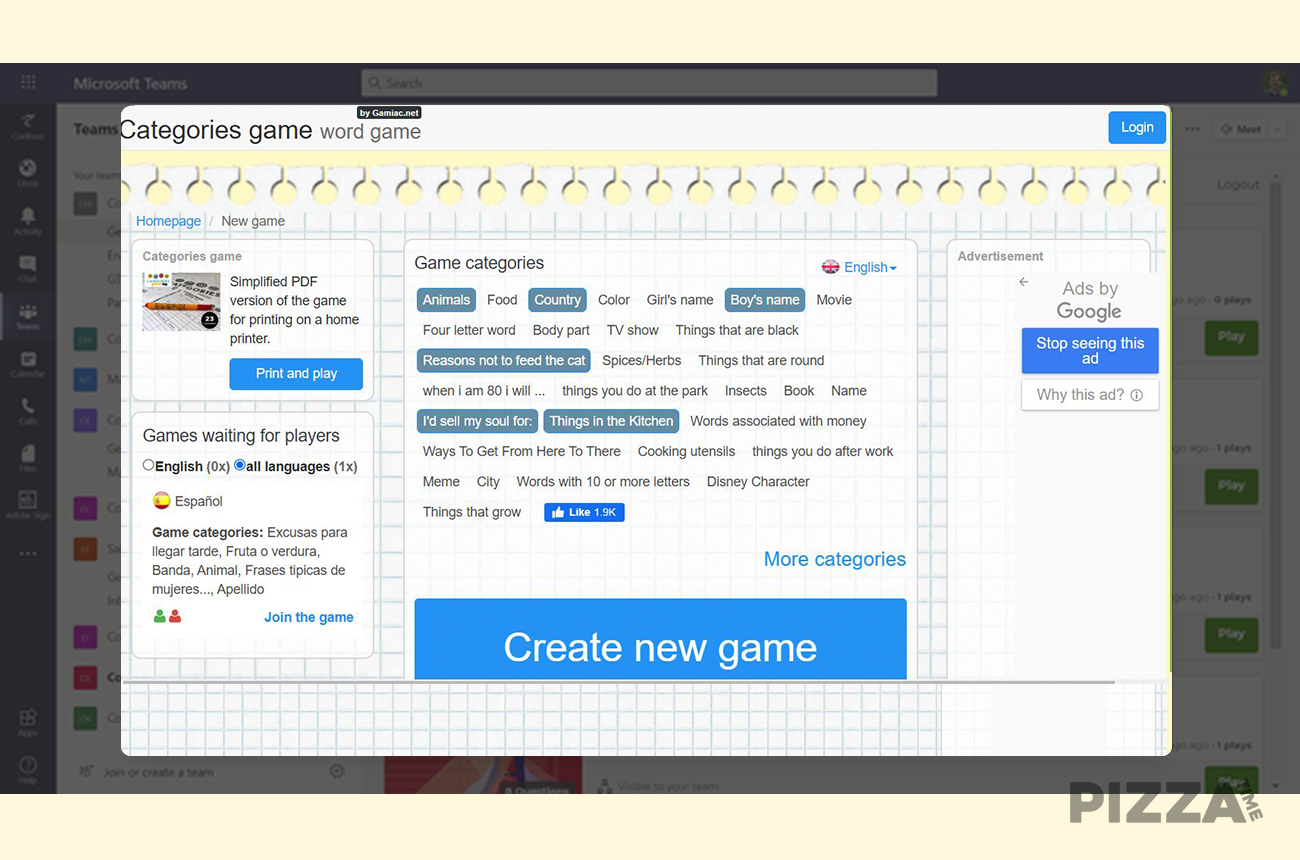Click the Join the game link
The image size is (1300, 860).
308,617
